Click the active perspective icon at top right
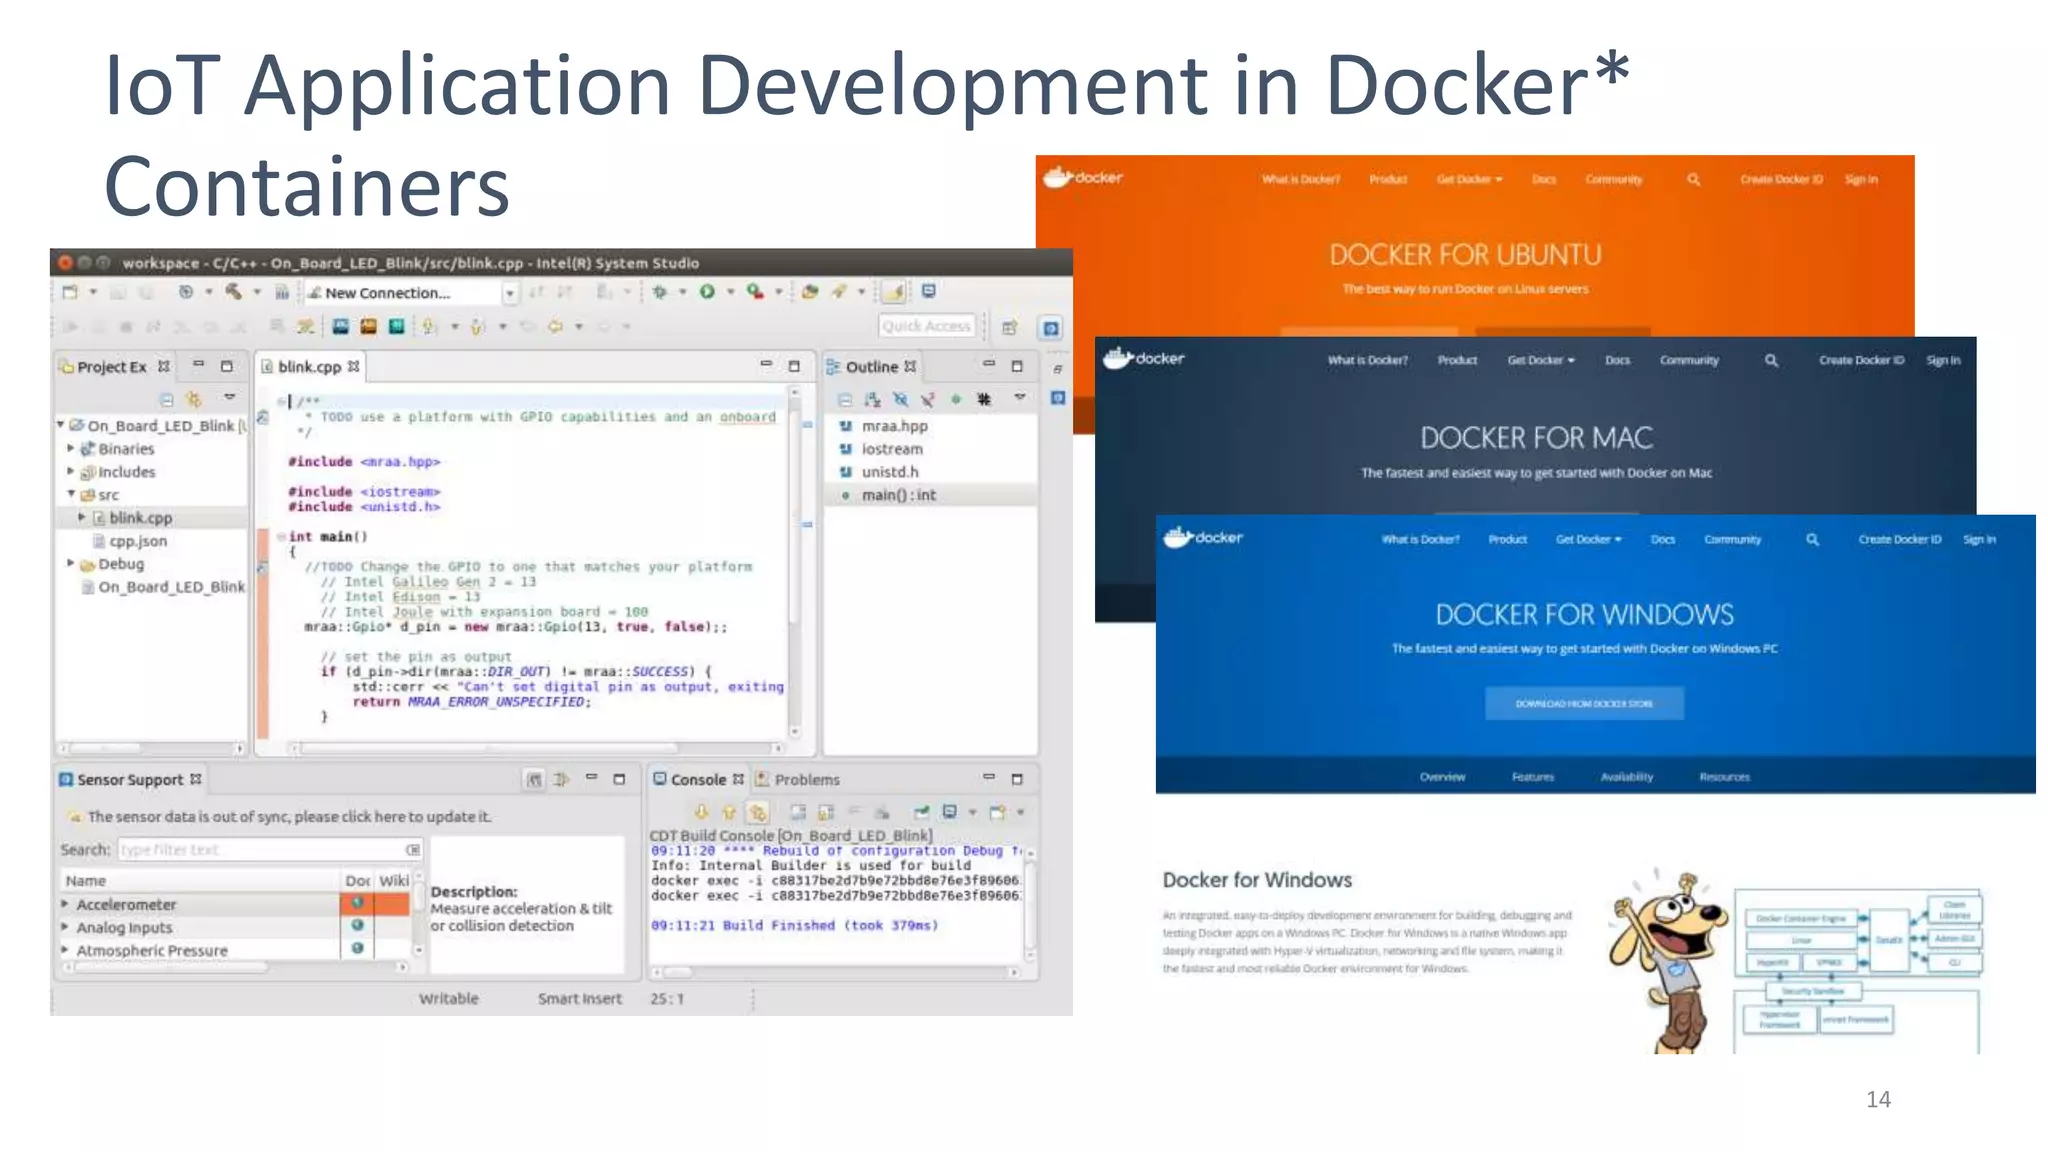Screen dimensions: 2048x1152 tap(1051, 327)
